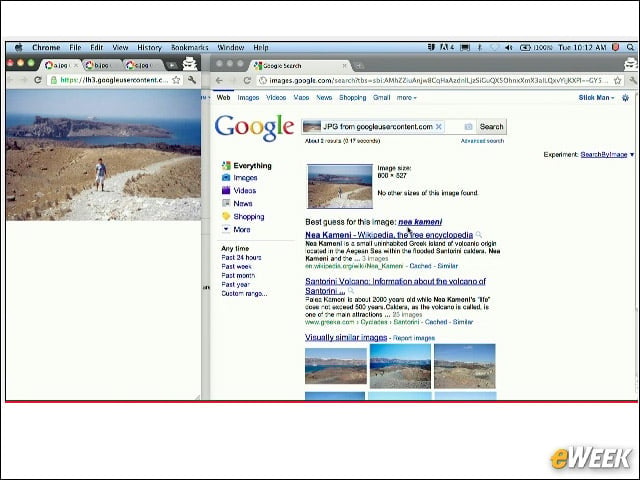Filter to Past month
Screen dimensions: 640x480
(x=238, y=276)
